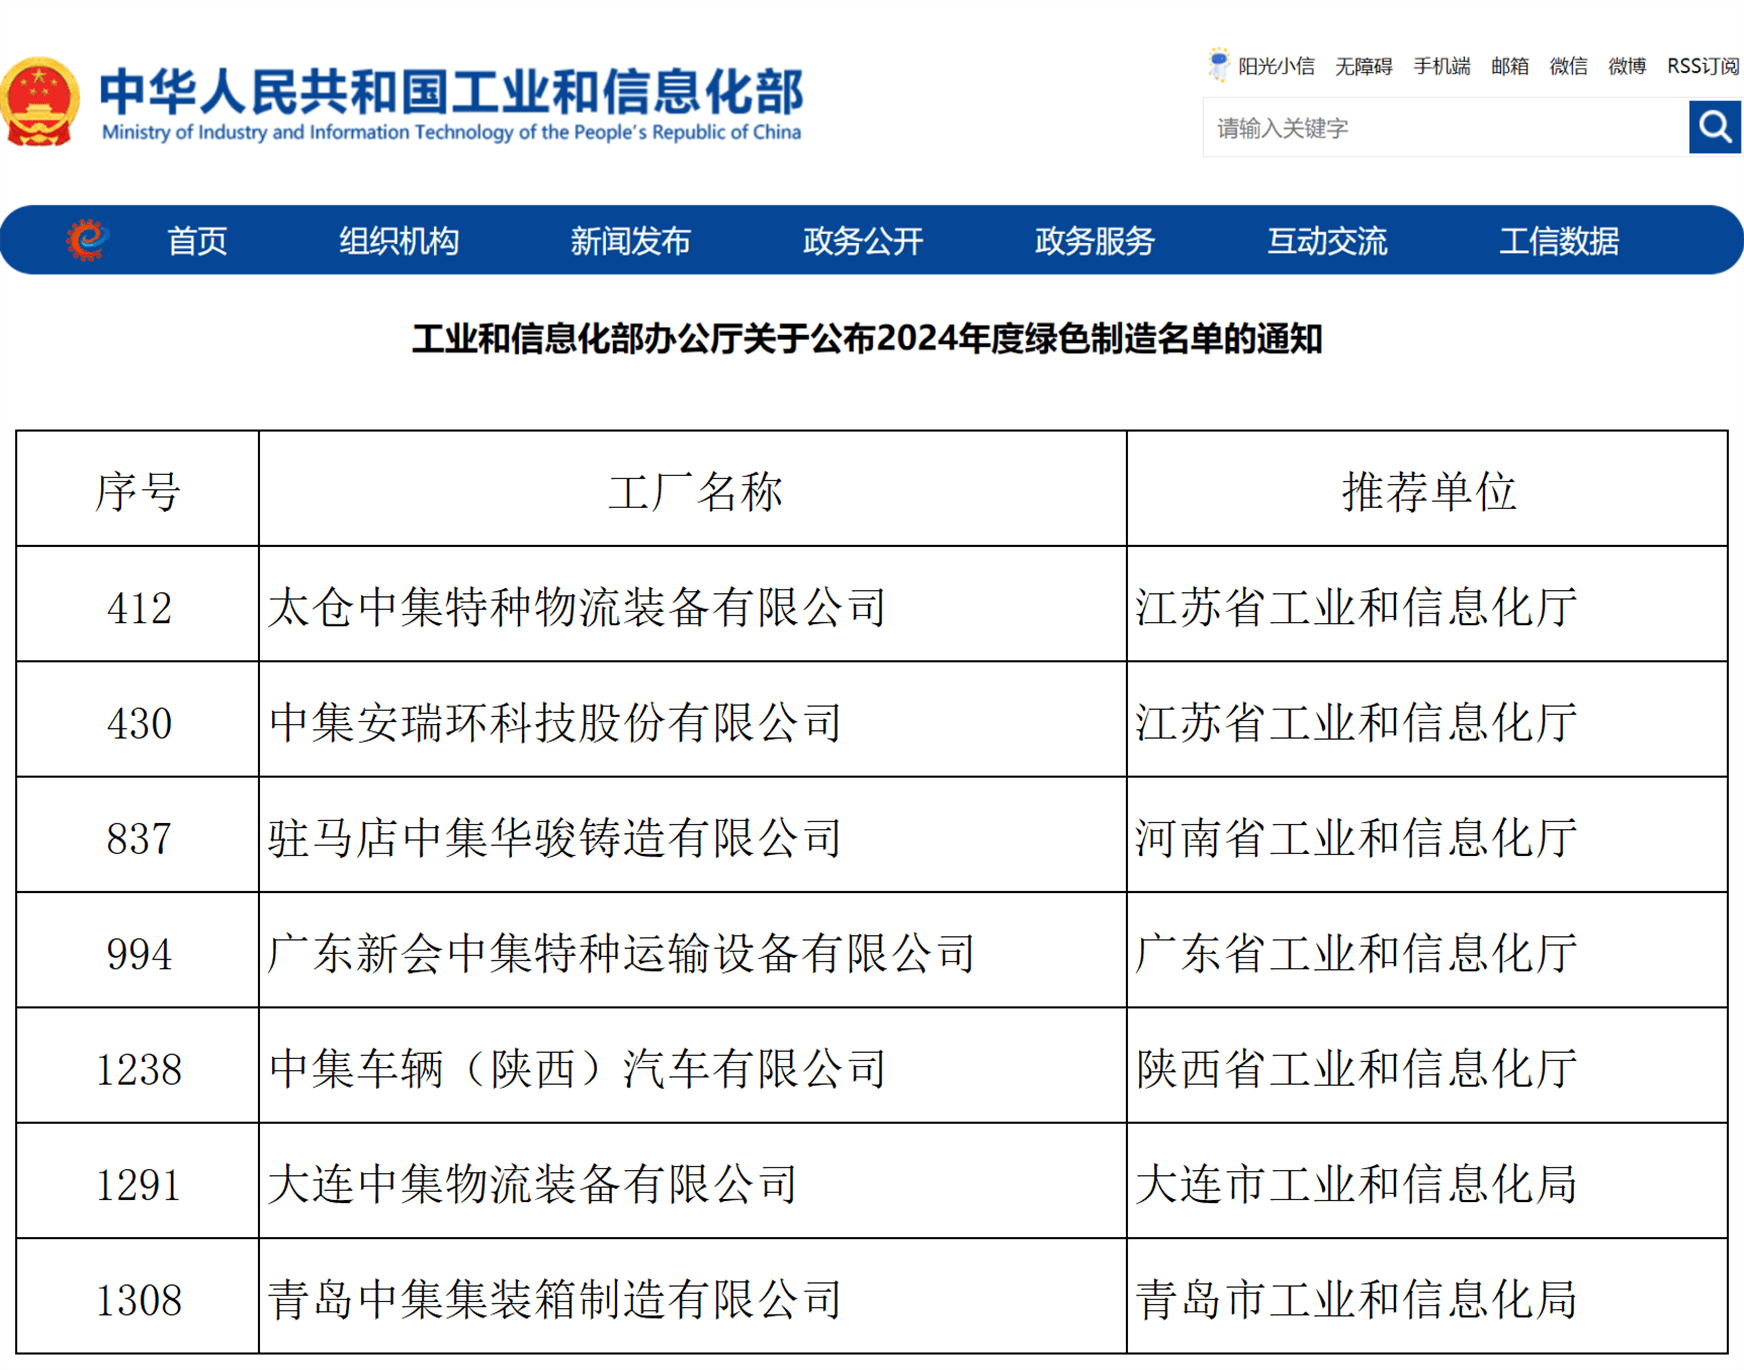Click the RSS订阅 link
Image resolution: width=1744 pixels, height=1370 pixels.
1703,66
